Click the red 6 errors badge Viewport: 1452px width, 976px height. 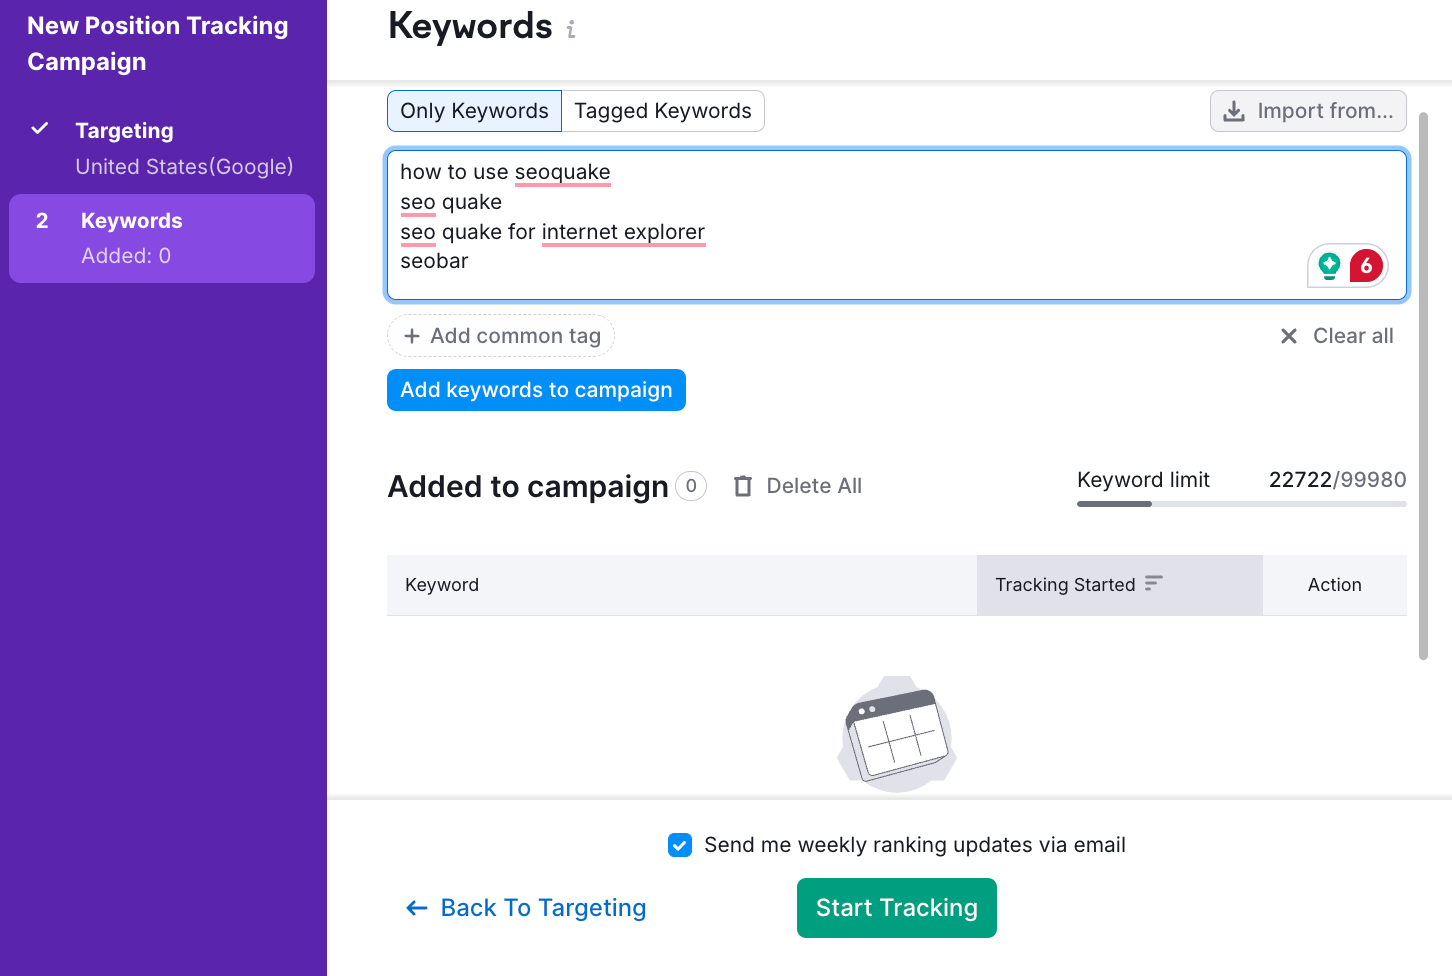pos(1366,266)
